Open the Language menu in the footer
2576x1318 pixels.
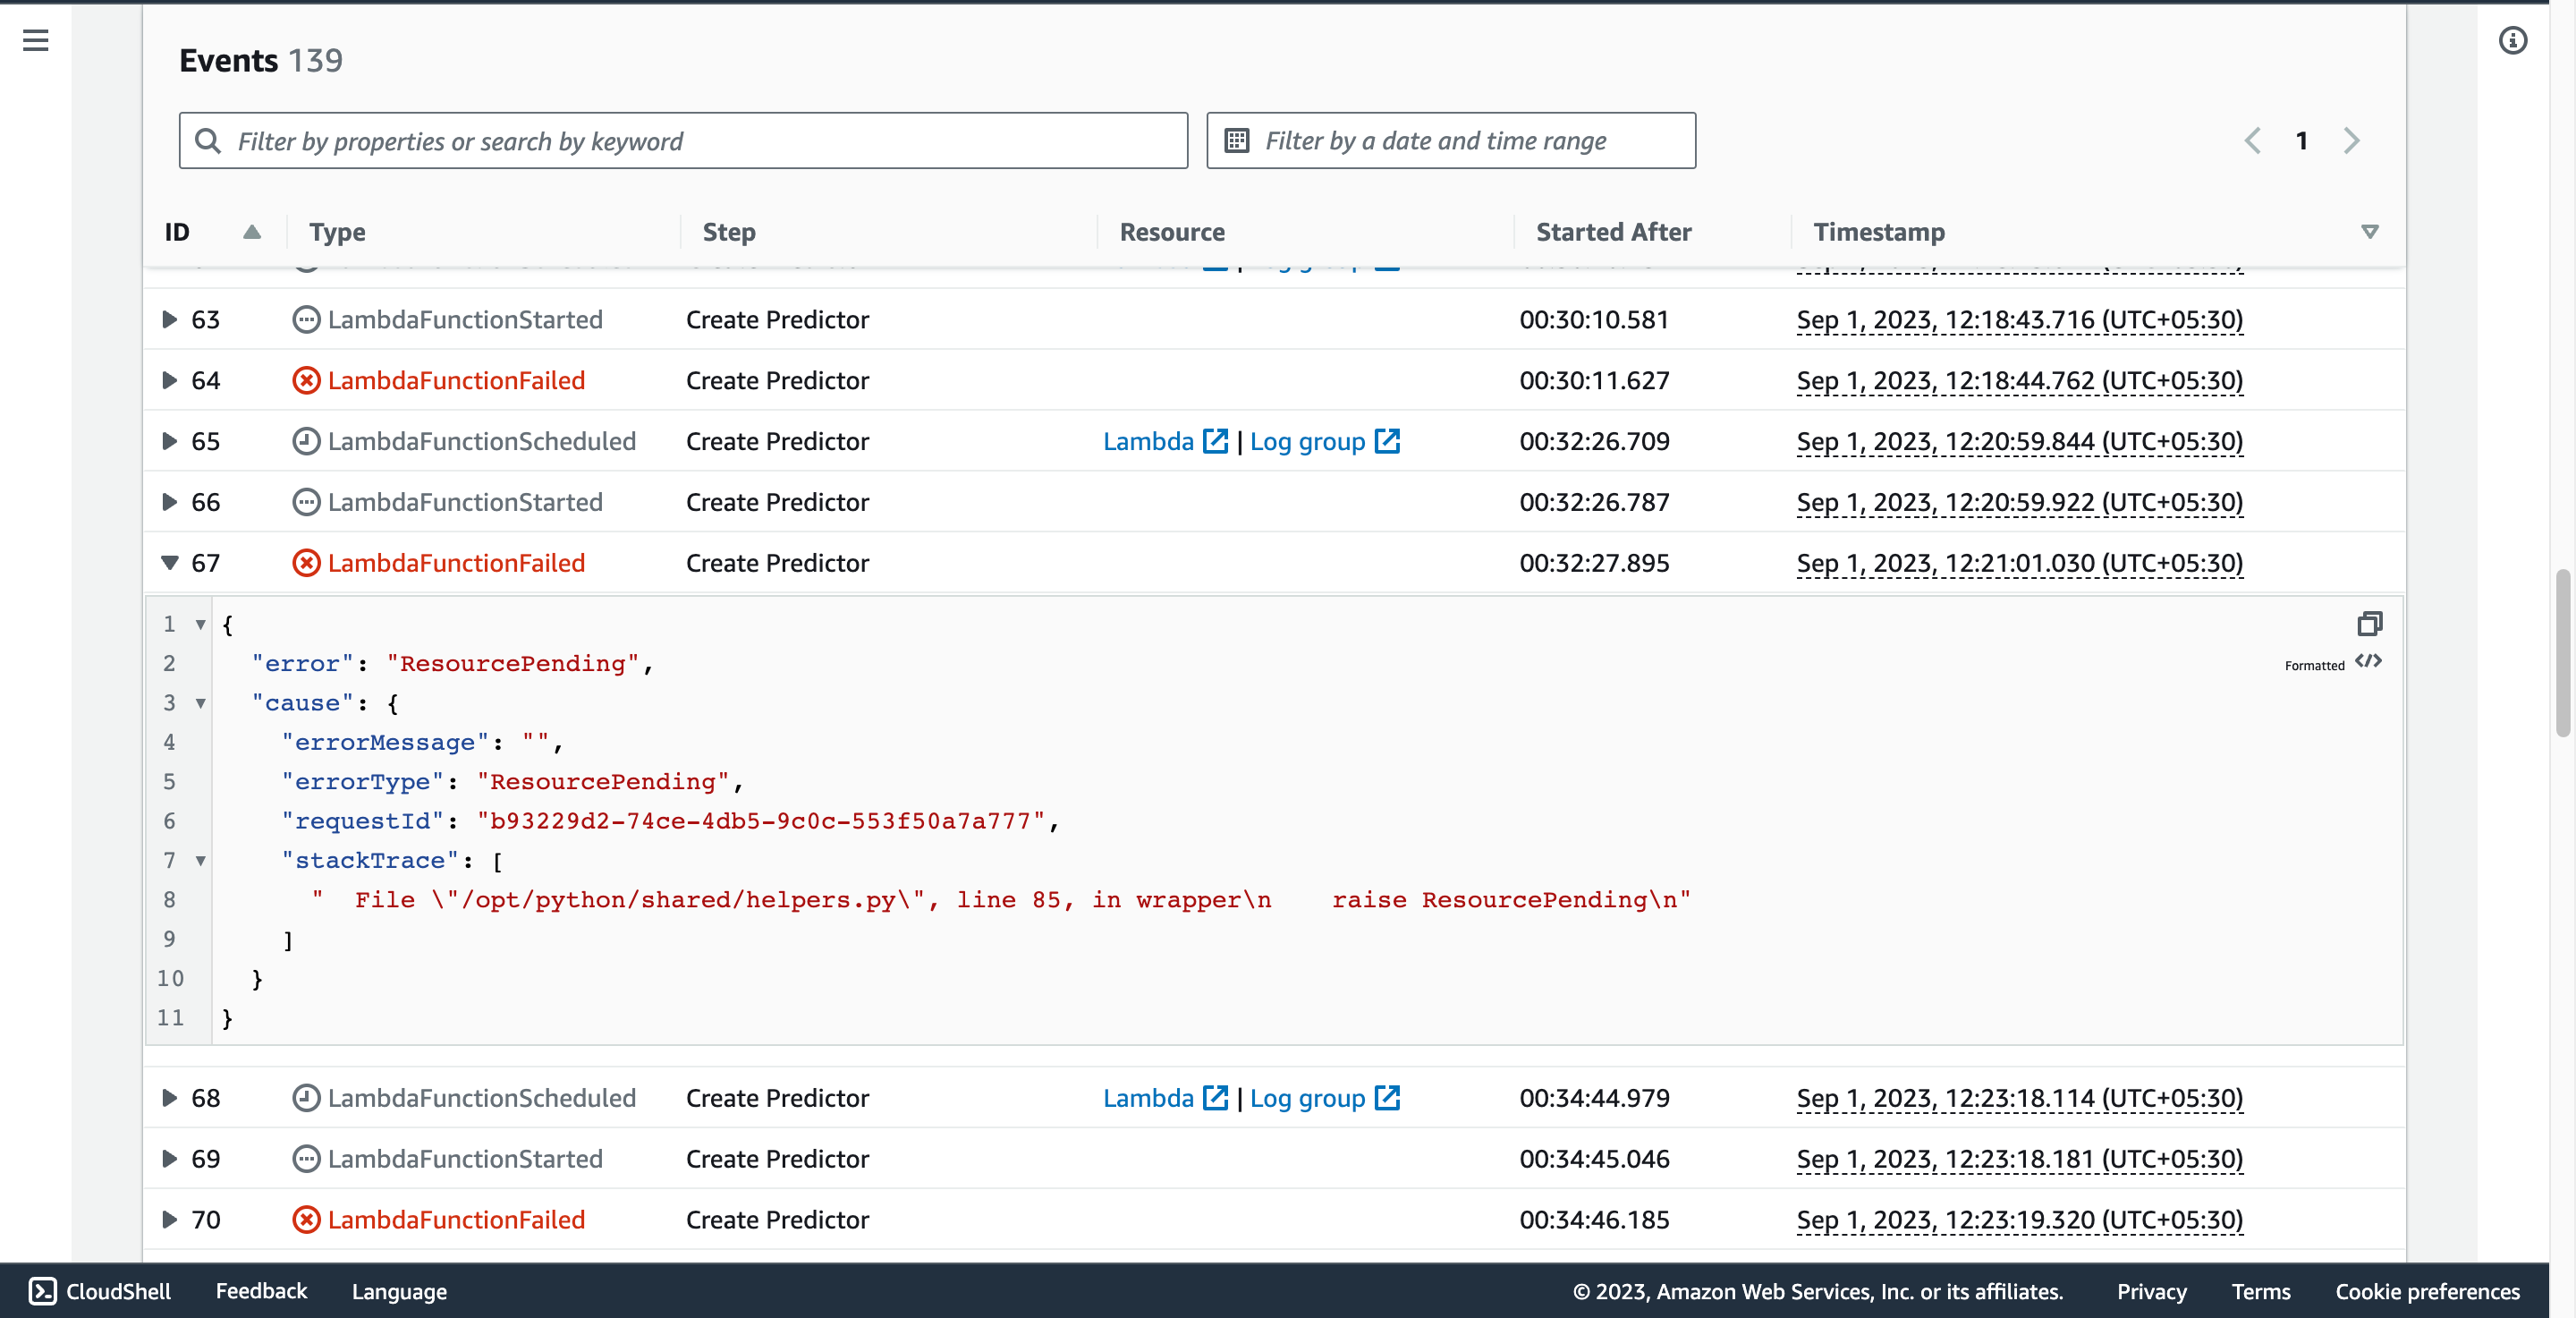click(x=398, y=1291)
